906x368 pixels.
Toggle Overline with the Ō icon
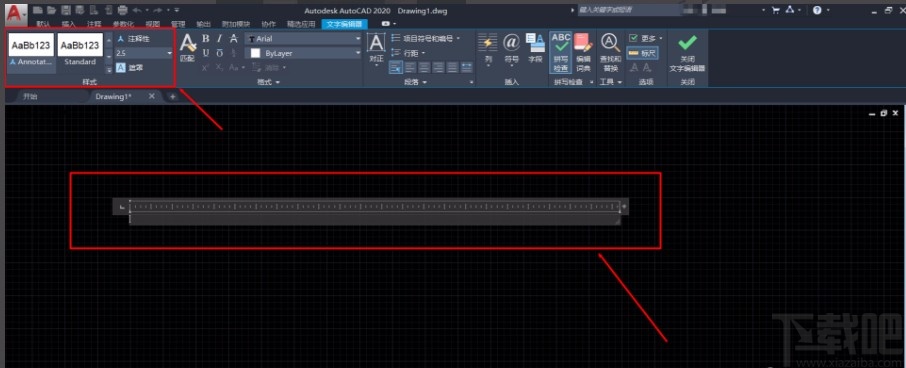tap(220, 53)
